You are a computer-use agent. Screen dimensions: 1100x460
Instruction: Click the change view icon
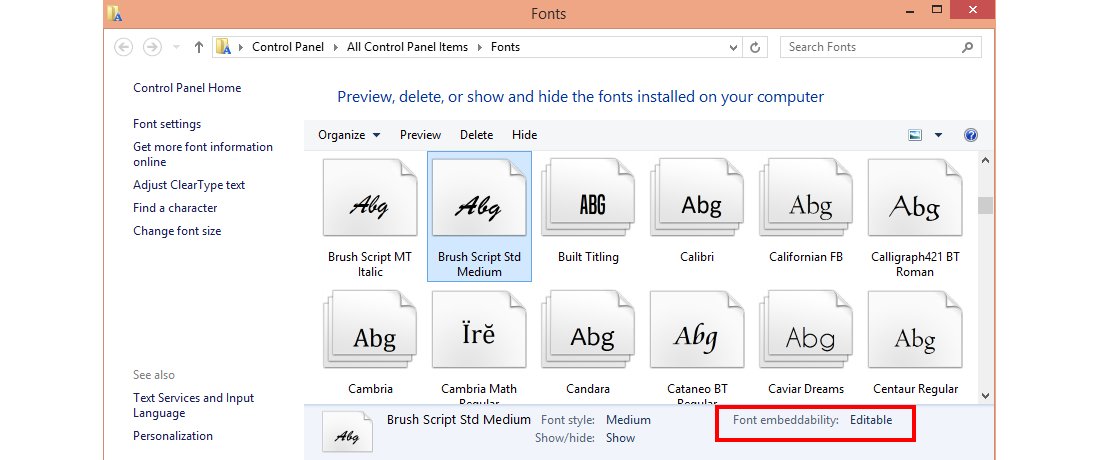pos(915,135)
